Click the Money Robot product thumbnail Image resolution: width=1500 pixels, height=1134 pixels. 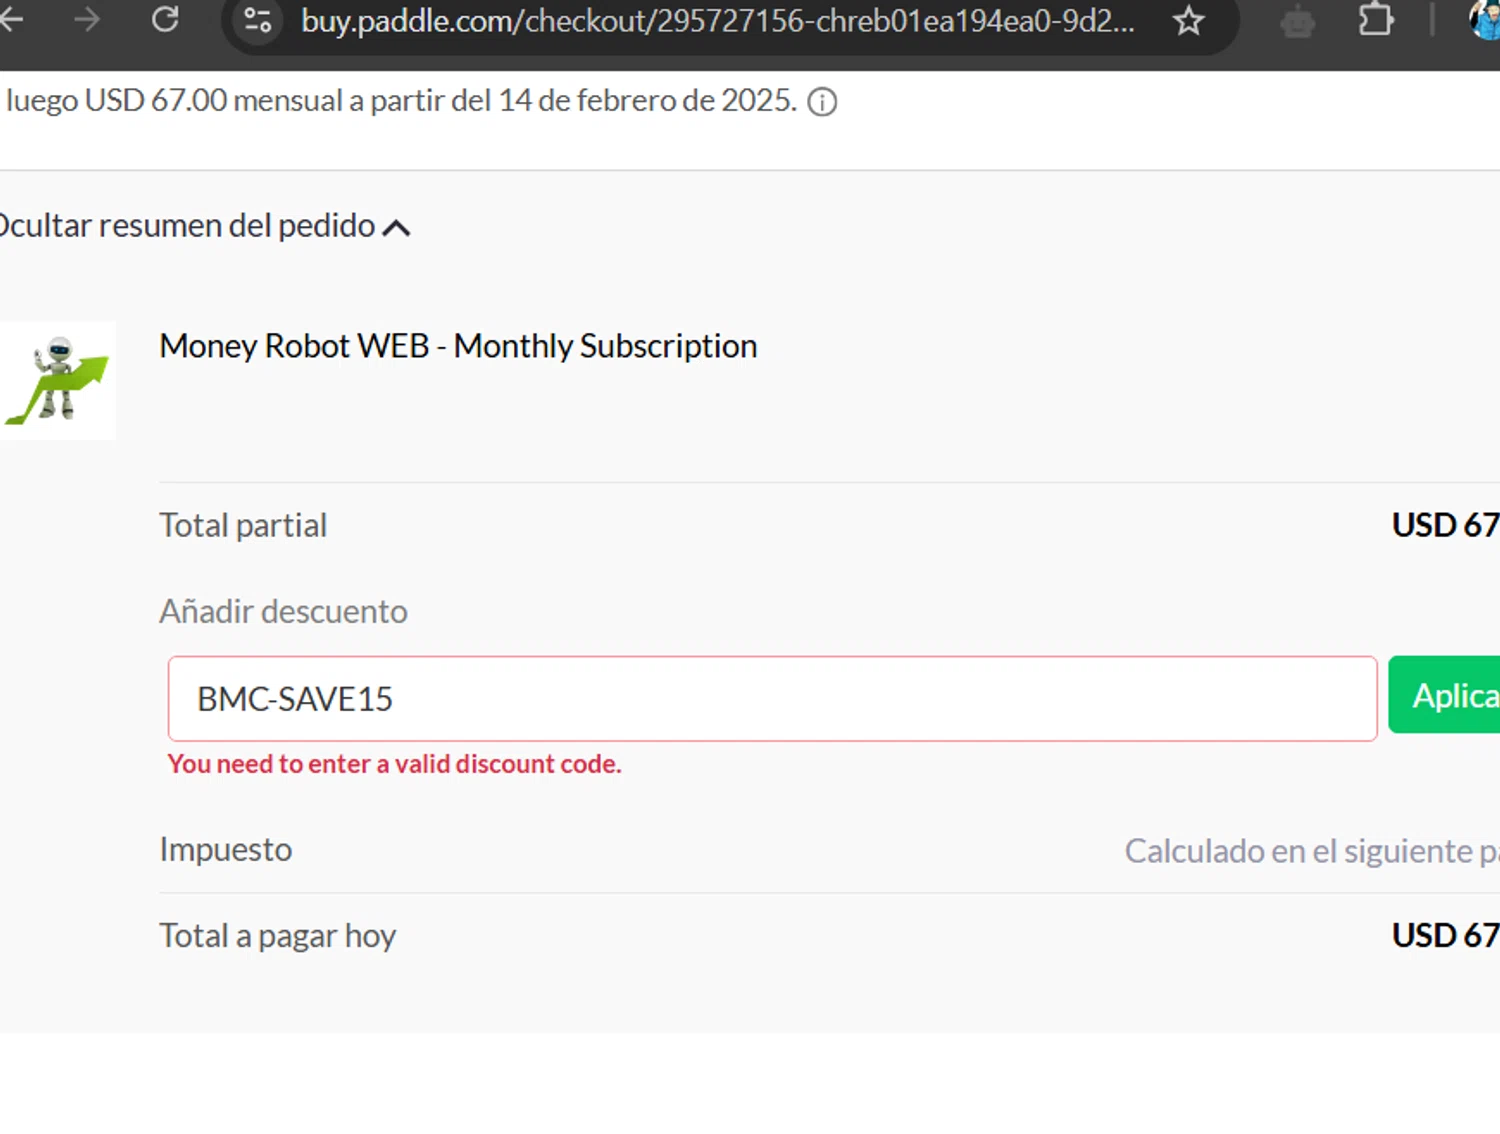(x=57, y=381)
